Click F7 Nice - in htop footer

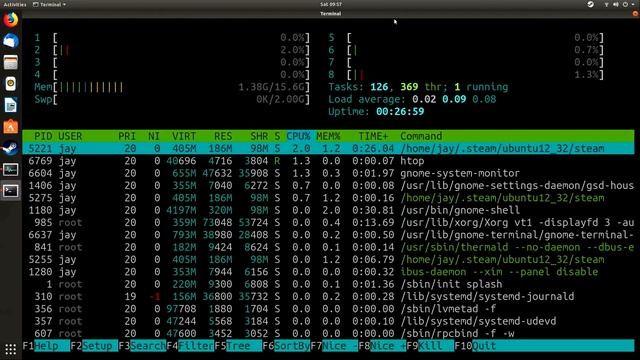click(335, 346)
